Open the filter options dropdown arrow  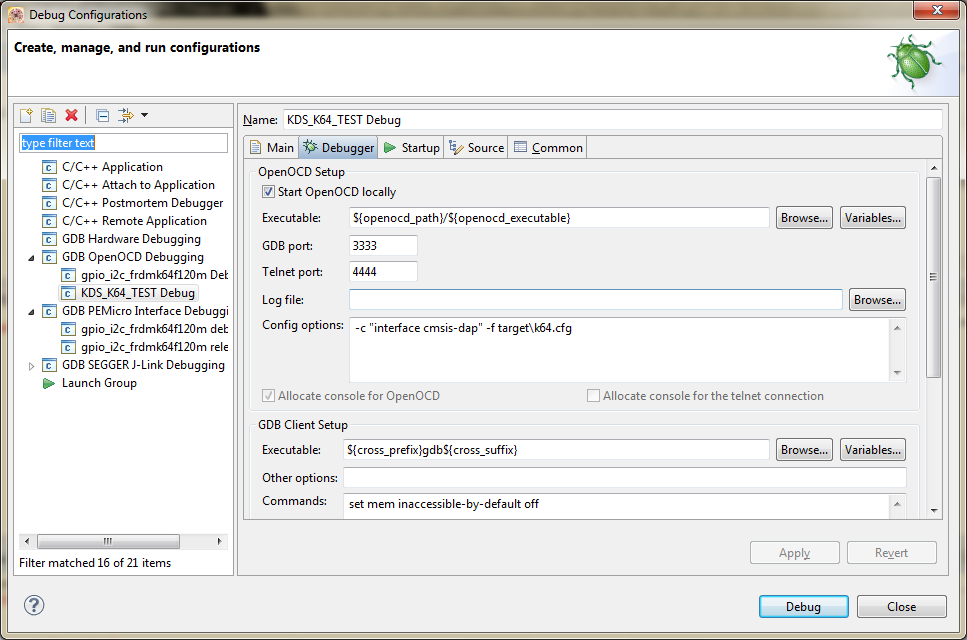144,115
